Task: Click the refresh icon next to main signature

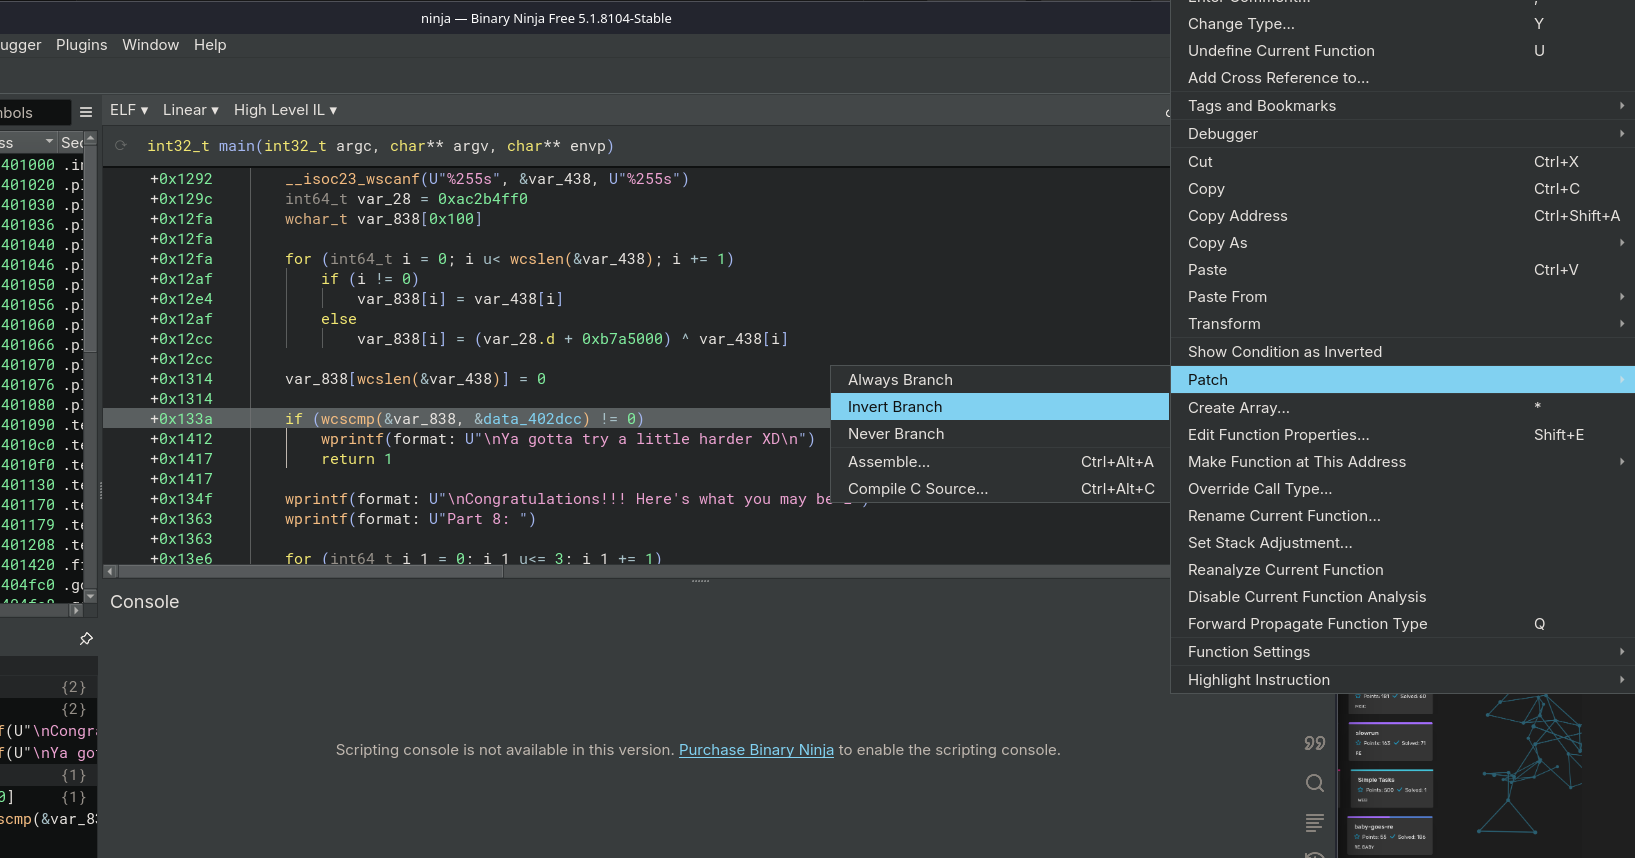Action: 121,146
